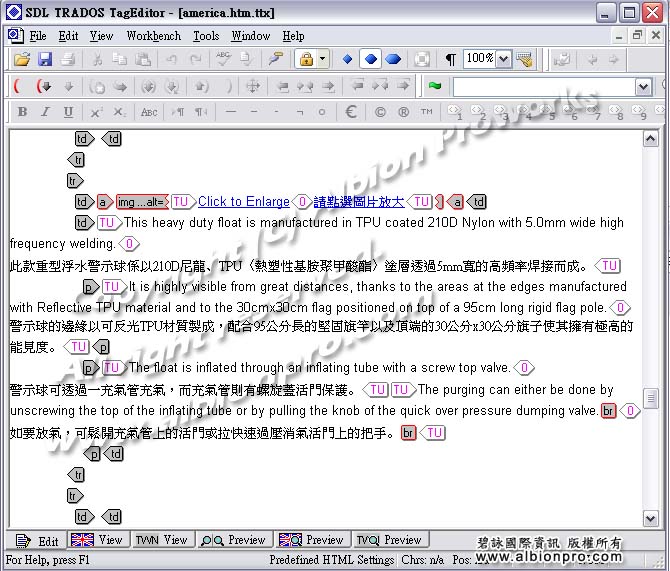The width and height of the screenshot is (670, 571).
Task: Click Predefined HTML Settings in status bar
Action: pos(332,559)
